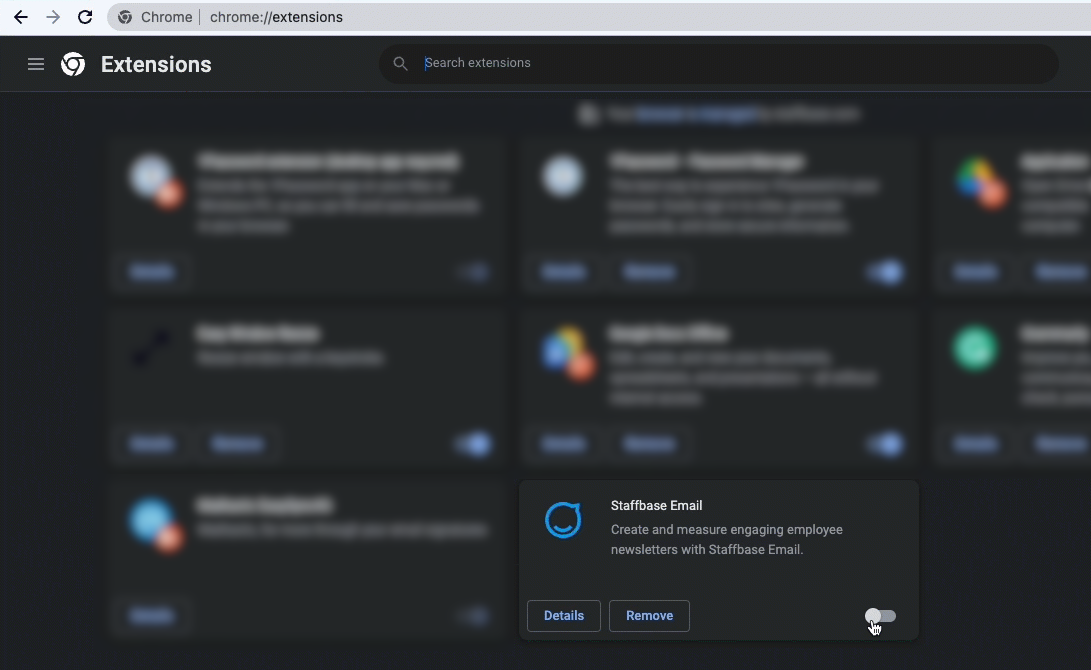Screen dimensions: 1091x670
Task: Click the Chrome logo beside Extensions
Action: click(x=73, y=64)
